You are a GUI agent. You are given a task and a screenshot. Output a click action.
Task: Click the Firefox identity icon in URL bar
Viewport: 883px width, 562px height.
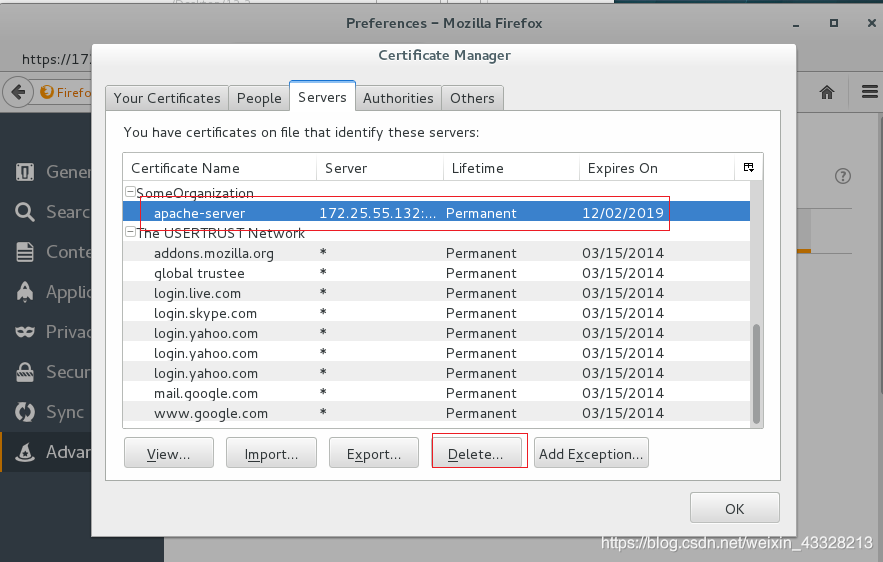pyautogui.click(x=47, y=92)
